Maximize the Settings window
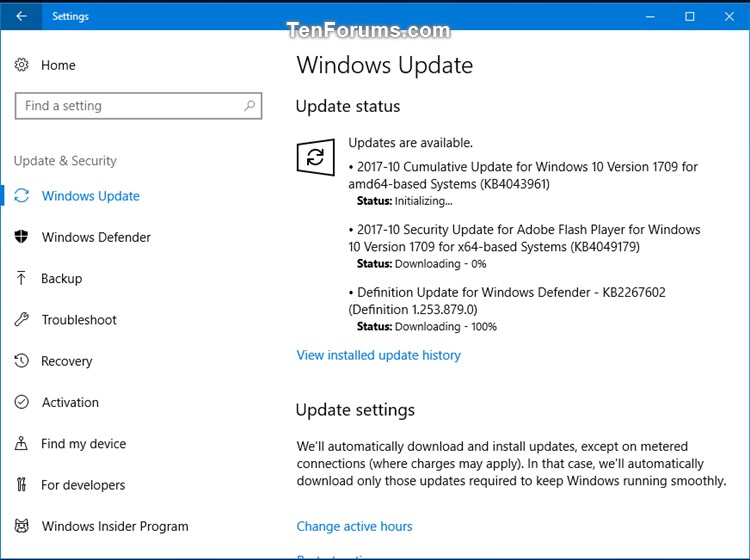The width and height of the screenshot is (750, 560). pyautogui.click(x=690, y=16)
